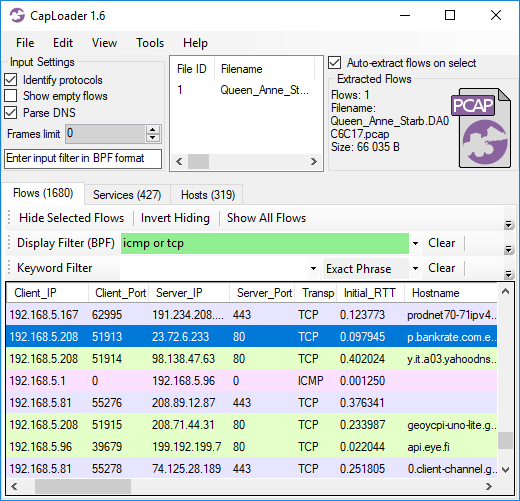Select flow to api.eye.fi
Image resolution: width=520 pixels, height=501 pixels.
pos(252,447)
